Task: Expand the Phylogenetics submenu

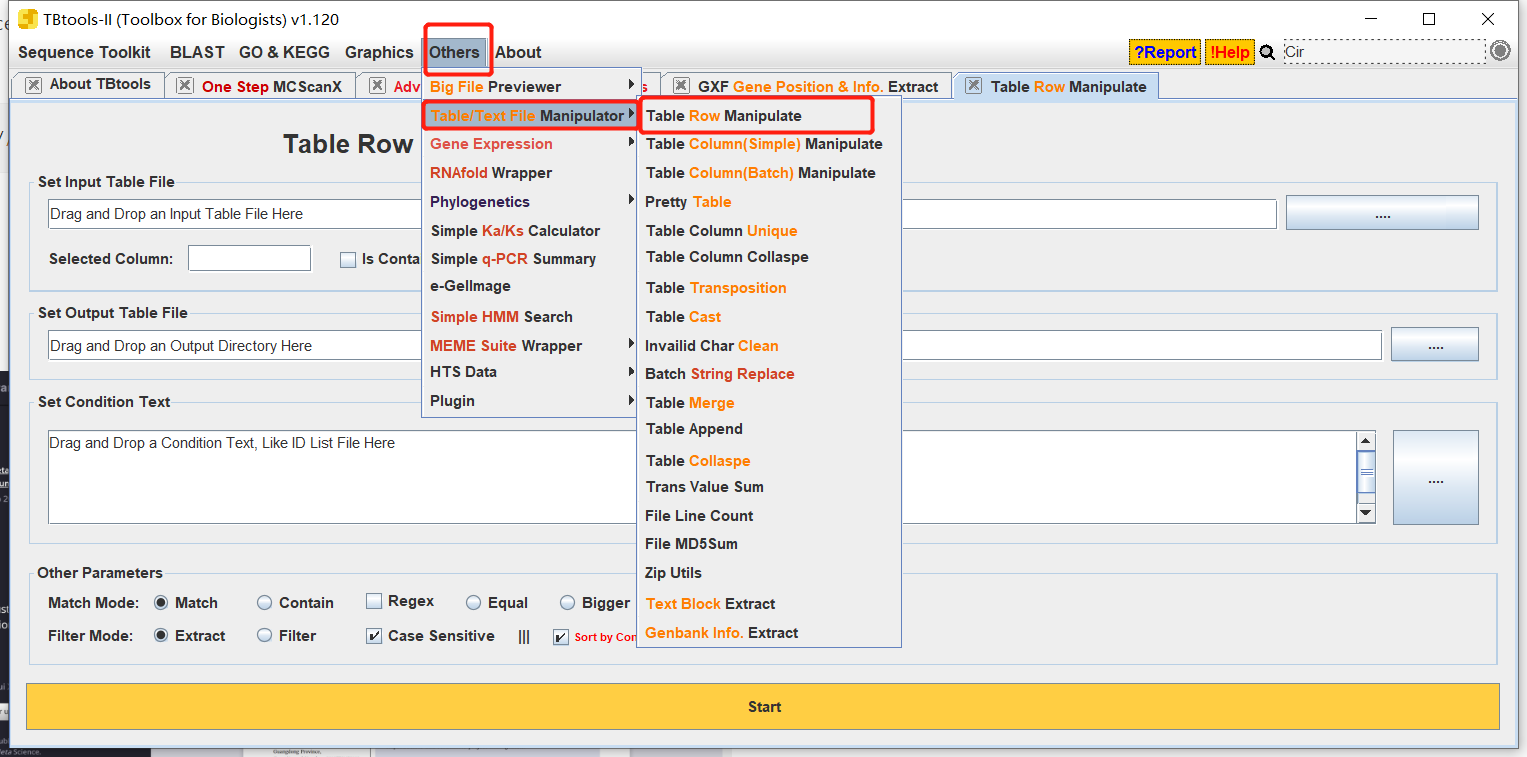Action: (x=529, y=202)
